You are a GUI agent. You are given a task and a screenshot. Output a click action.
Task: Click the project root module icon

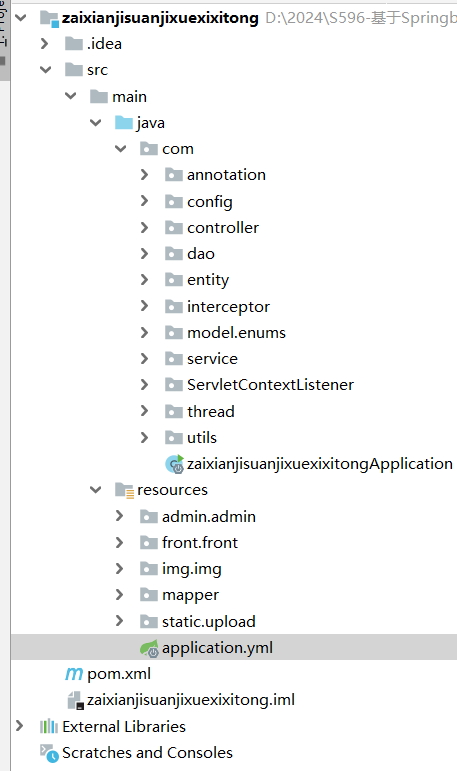(49, 18)
